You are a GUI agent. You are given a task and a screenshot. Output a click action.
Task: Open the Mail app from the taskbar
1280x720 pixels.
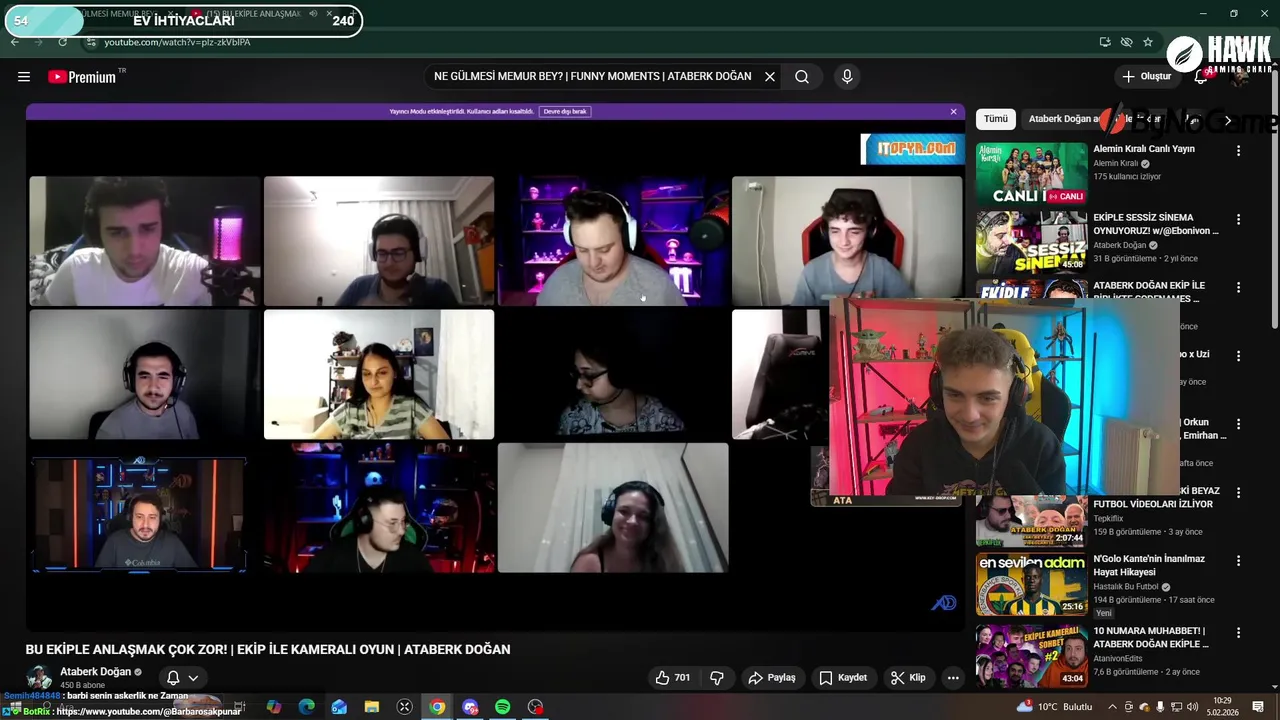point(339,707)
